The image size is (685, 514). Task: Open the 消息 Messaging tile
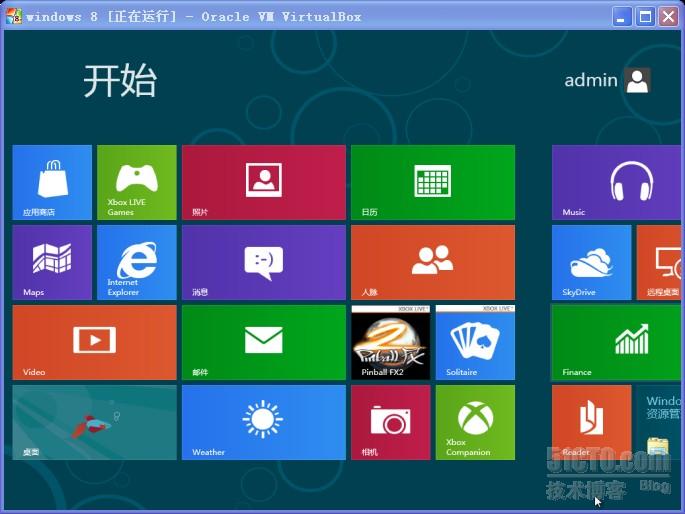pyautogui.click(x=264, y=262)
